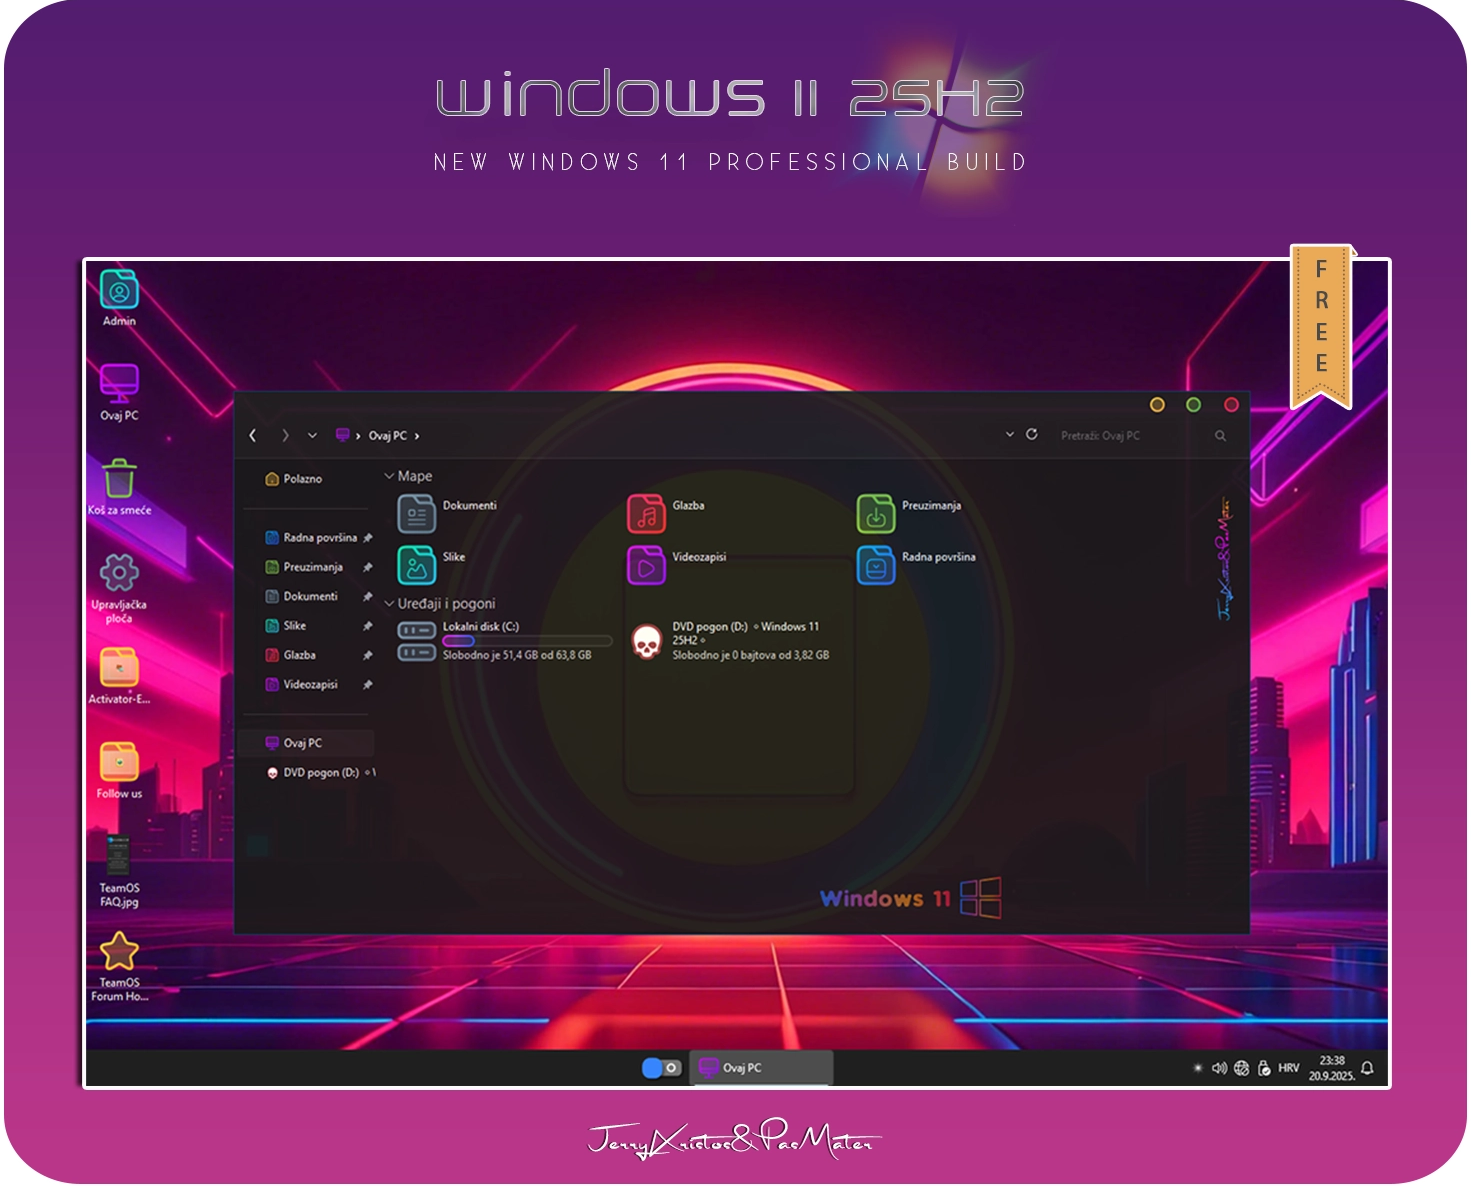Open the Dokumenti folder icon

click(x=416, y=514)
